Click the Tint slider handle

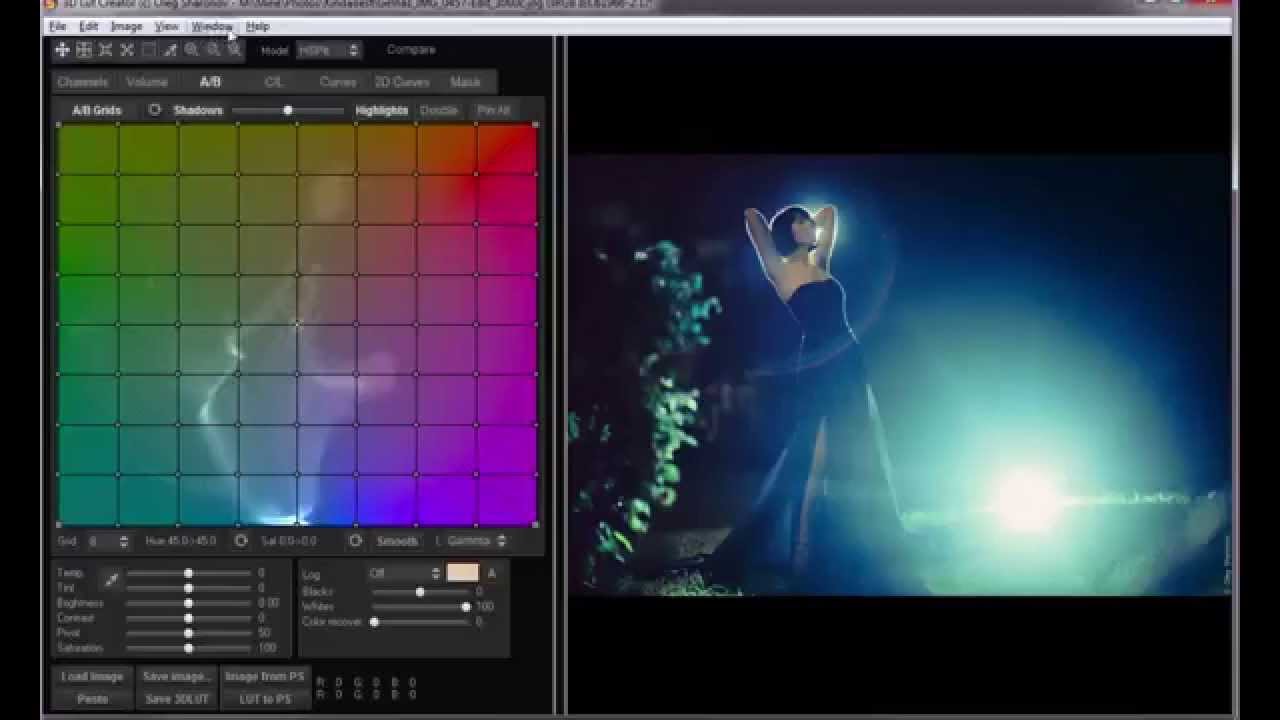click(x=188, y=588)
